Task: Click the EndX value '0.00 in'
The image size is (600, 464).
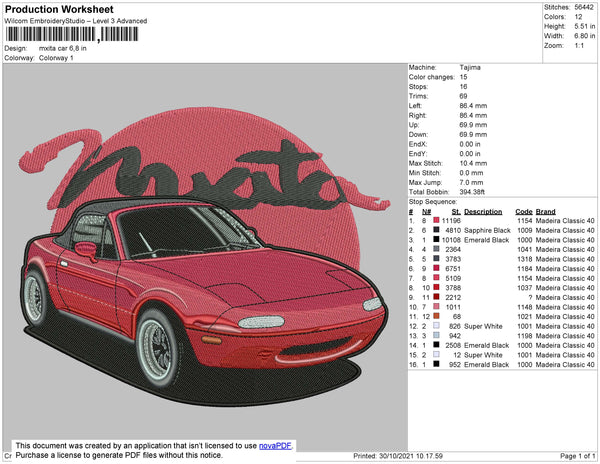Action: 470,144
